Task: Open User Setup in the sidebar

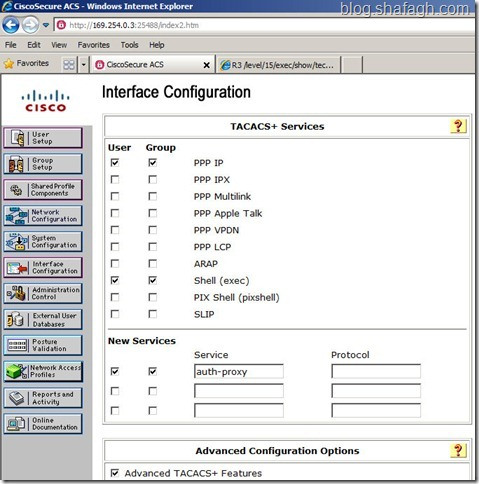Action: tap(43, 138)
